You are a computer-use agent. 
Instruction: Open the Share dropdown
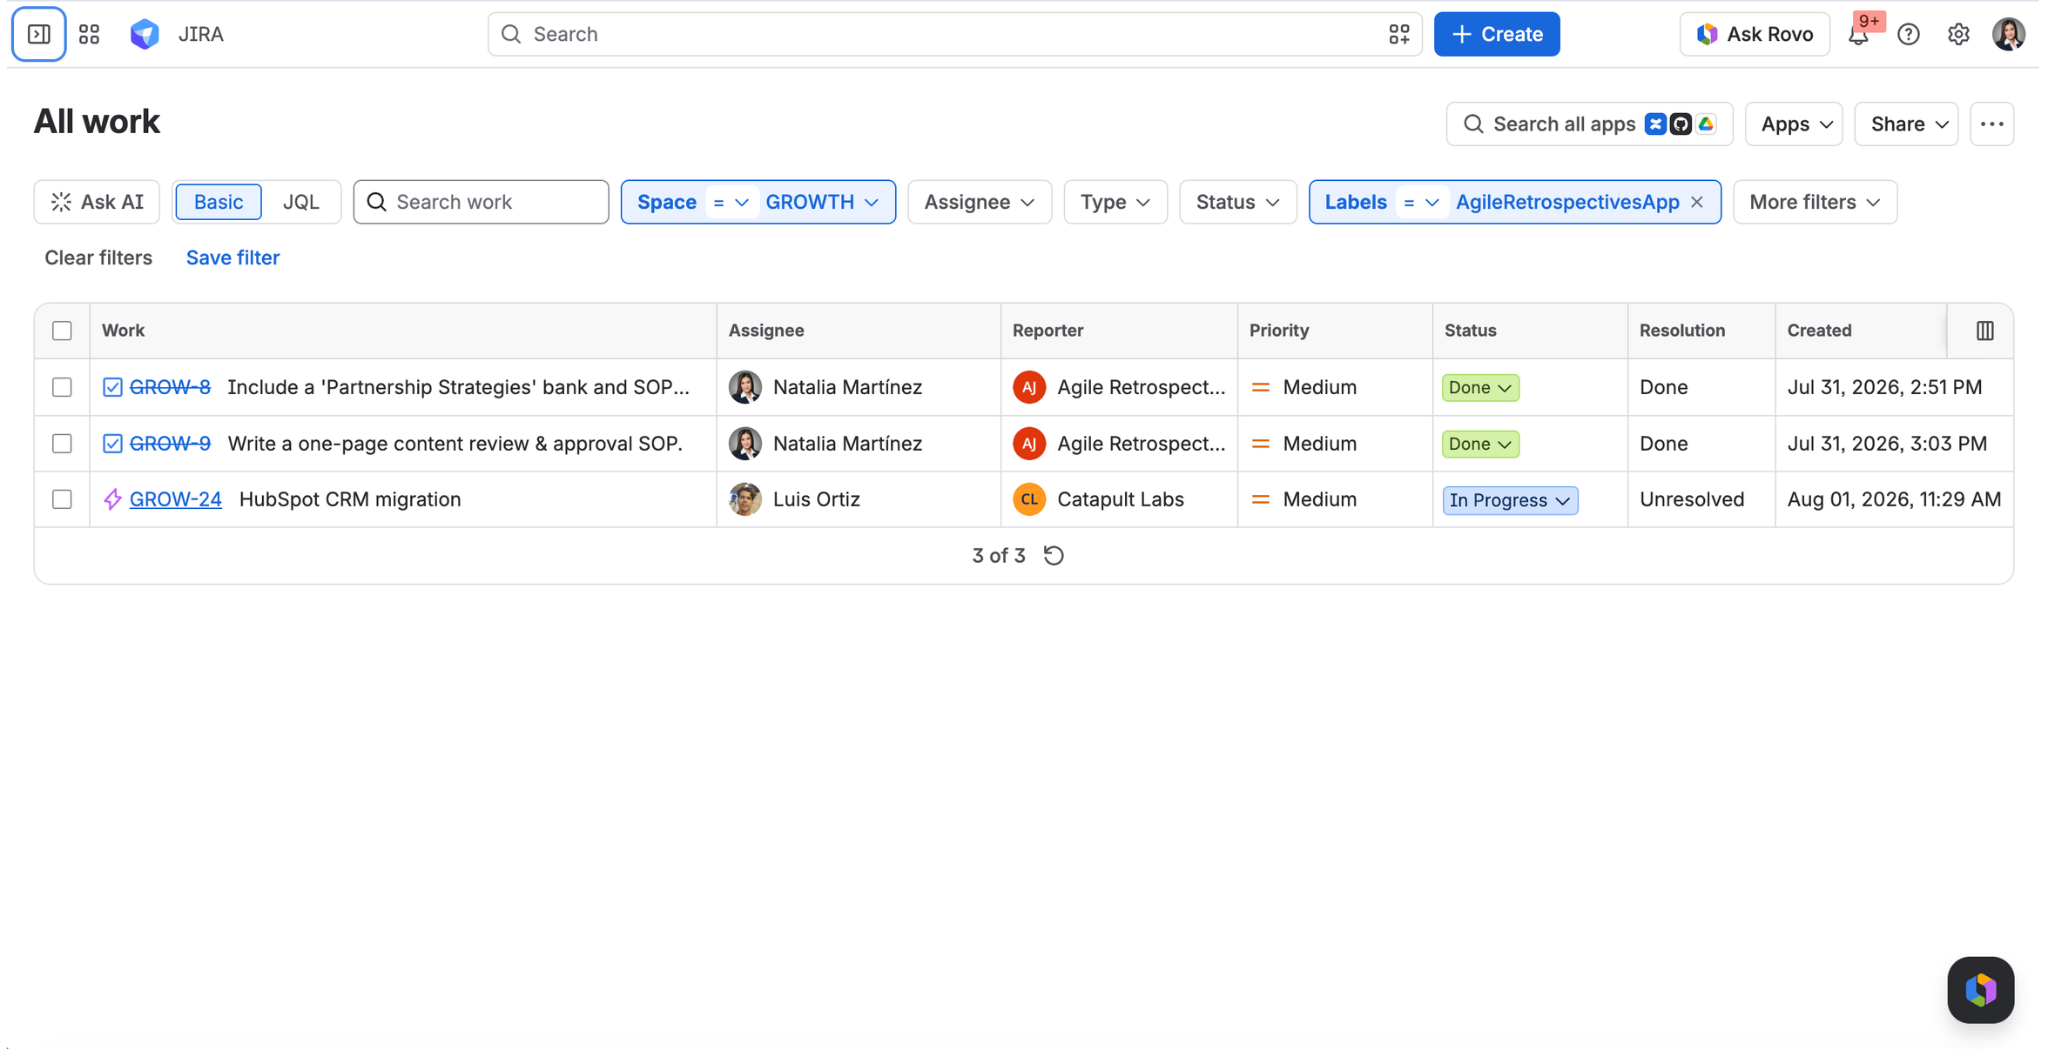coord(1906,124)
